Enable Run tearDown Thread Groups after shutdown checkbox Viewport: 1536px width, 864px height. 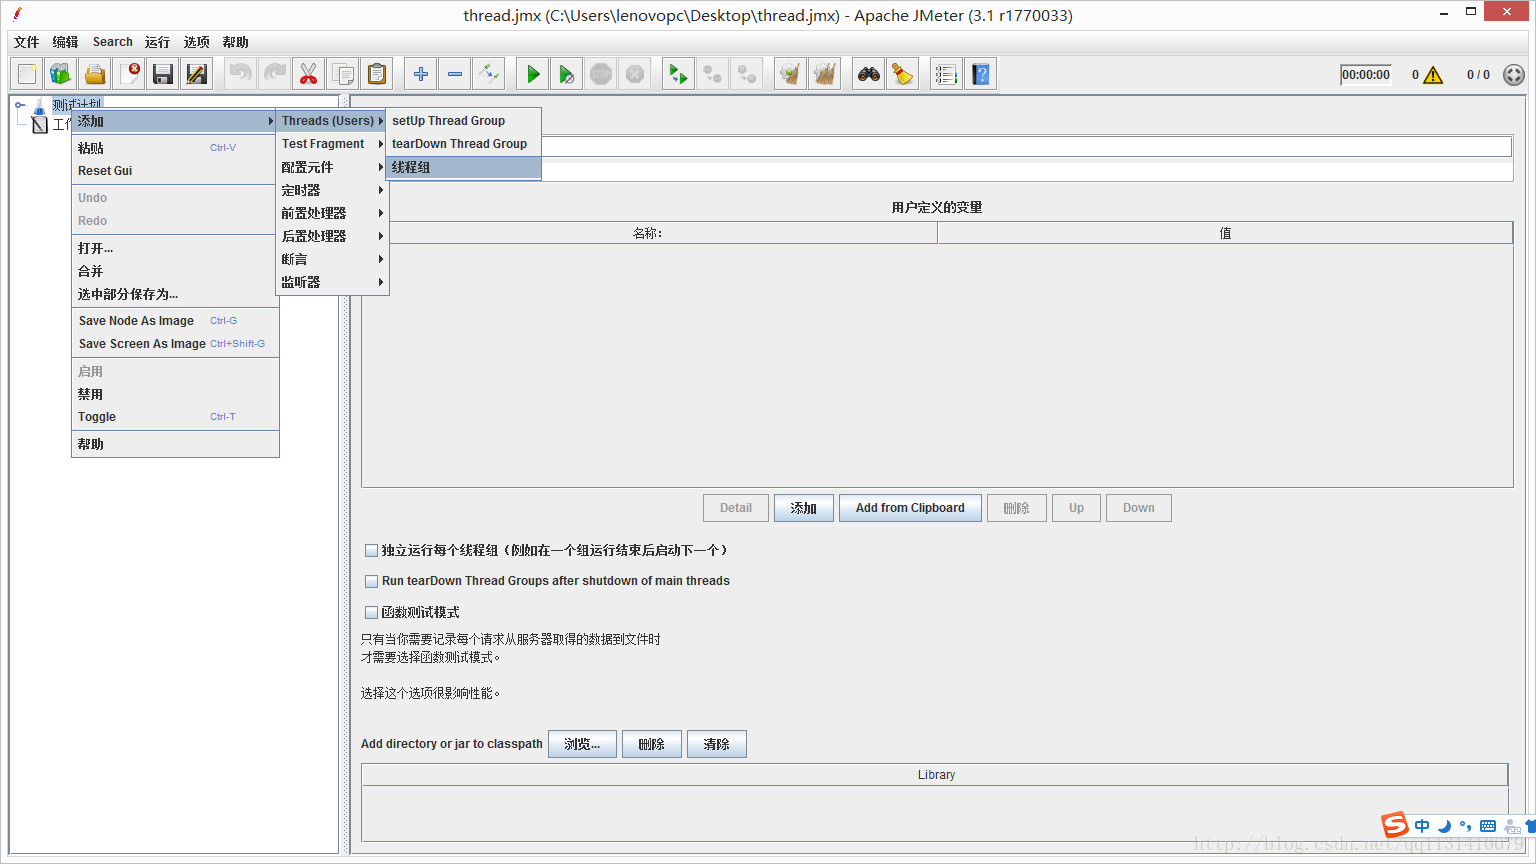(372, 581)
